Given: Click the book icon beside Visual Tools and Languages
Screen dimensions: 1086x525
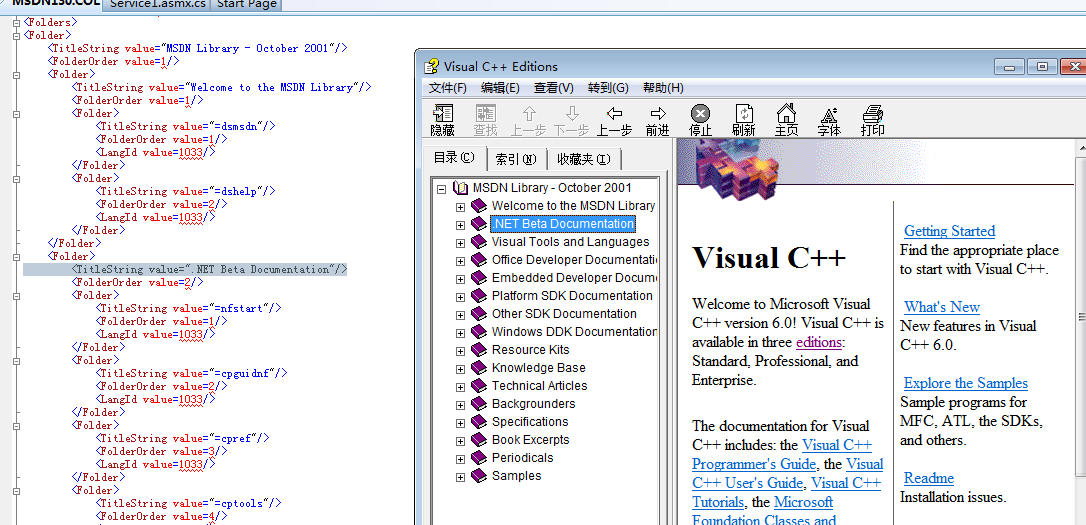Looking at the screenshot, I should tap(479, 242).
